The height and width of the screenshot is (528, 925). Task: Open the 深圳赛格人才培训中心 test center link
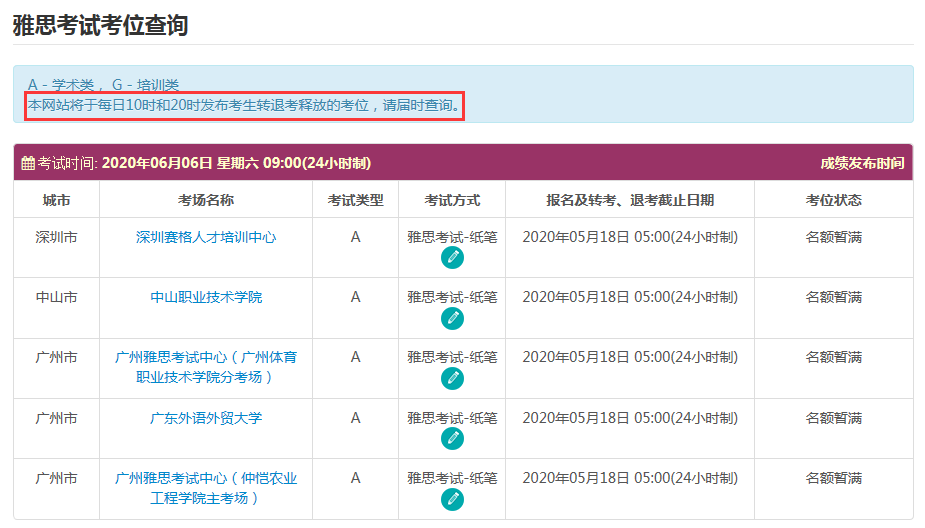coord(206,237)
